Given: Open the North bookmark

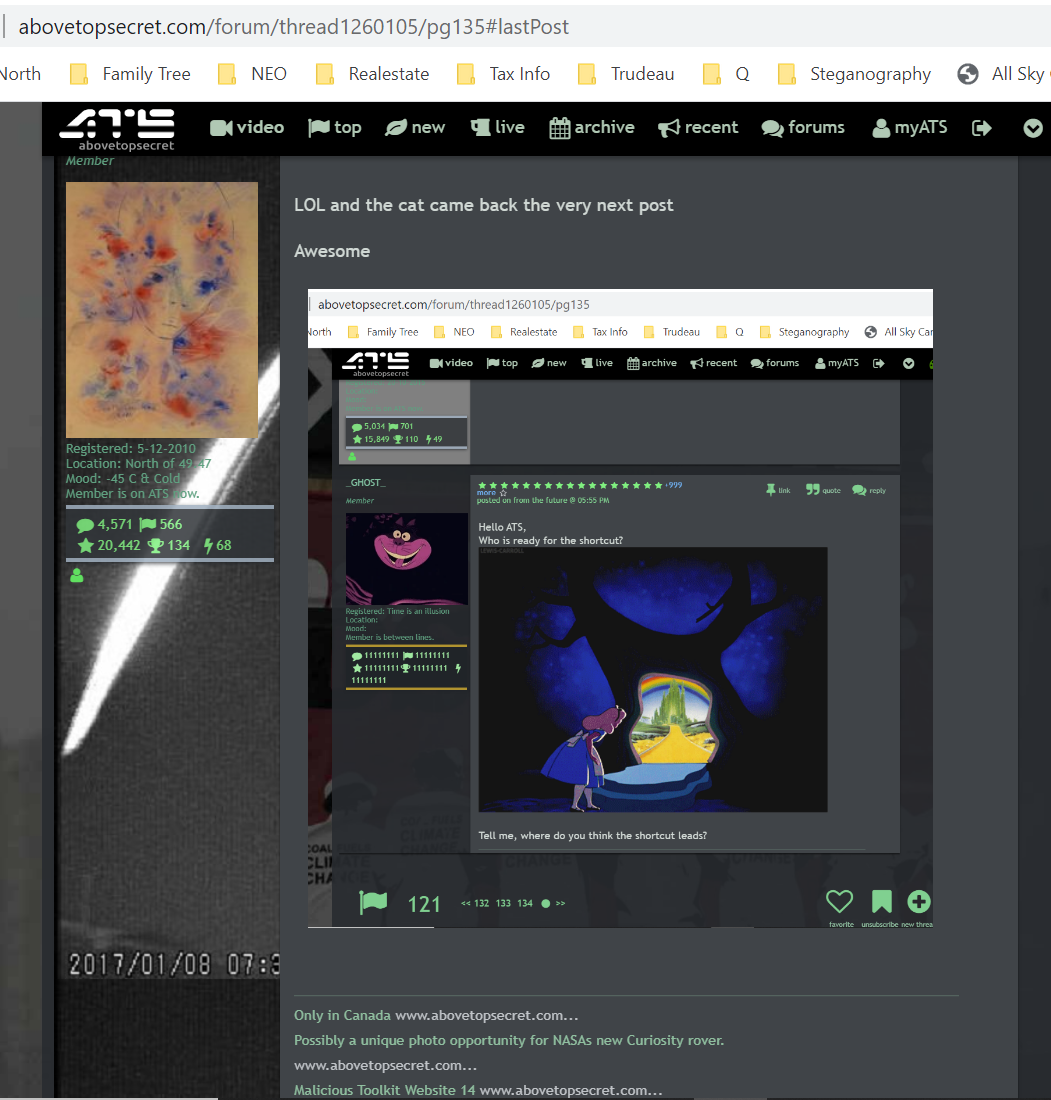Looking at the screenshot, I should point(20,74).
